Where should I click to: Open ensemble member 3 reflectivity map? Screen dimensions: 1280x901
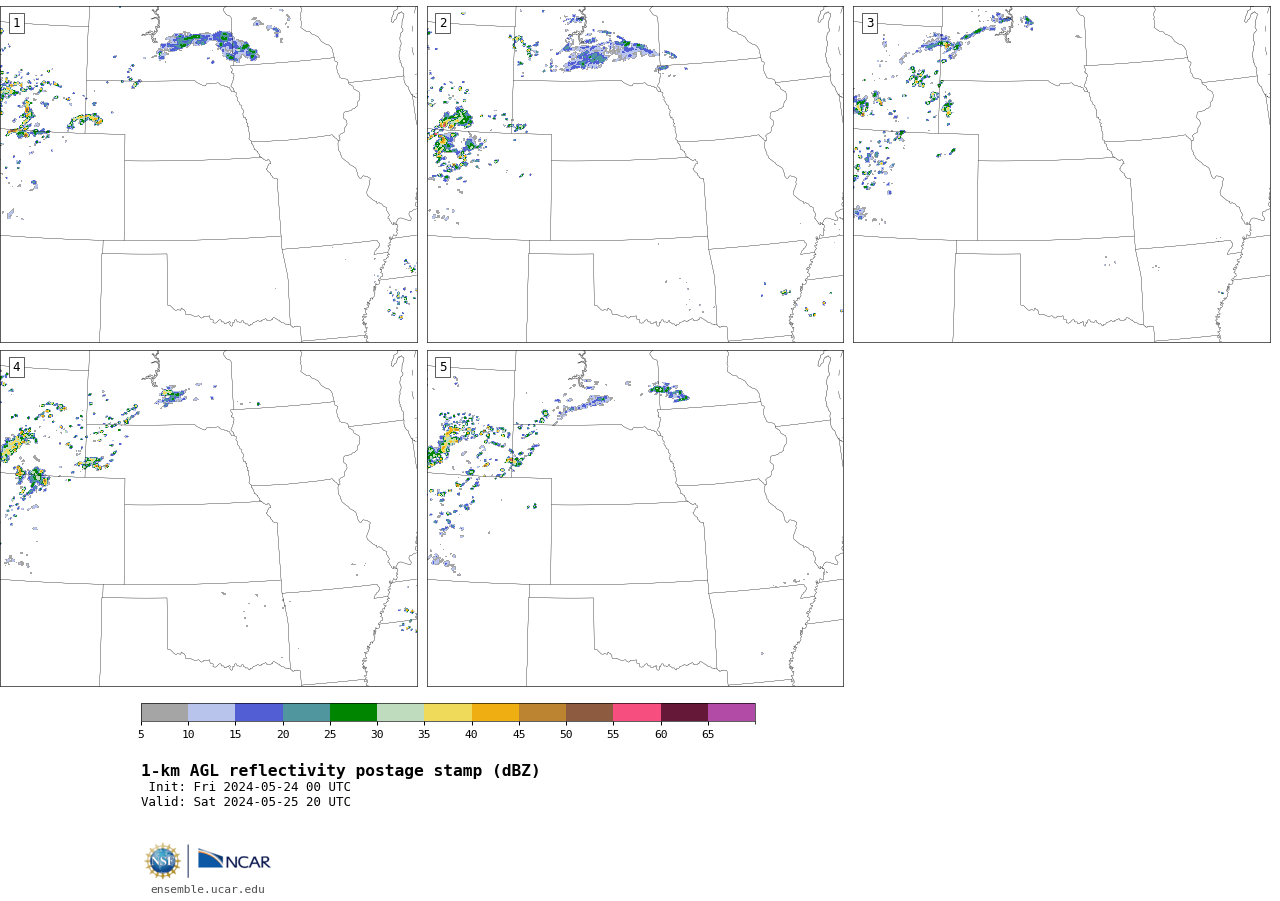(1061, 174)
